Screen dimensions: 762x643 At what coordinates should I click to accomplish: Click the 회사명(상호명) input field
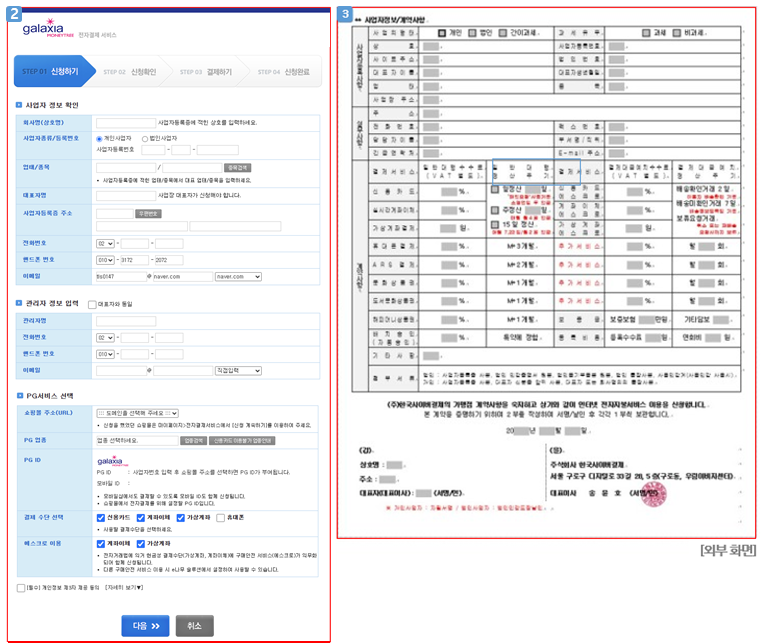click(126, 123)
